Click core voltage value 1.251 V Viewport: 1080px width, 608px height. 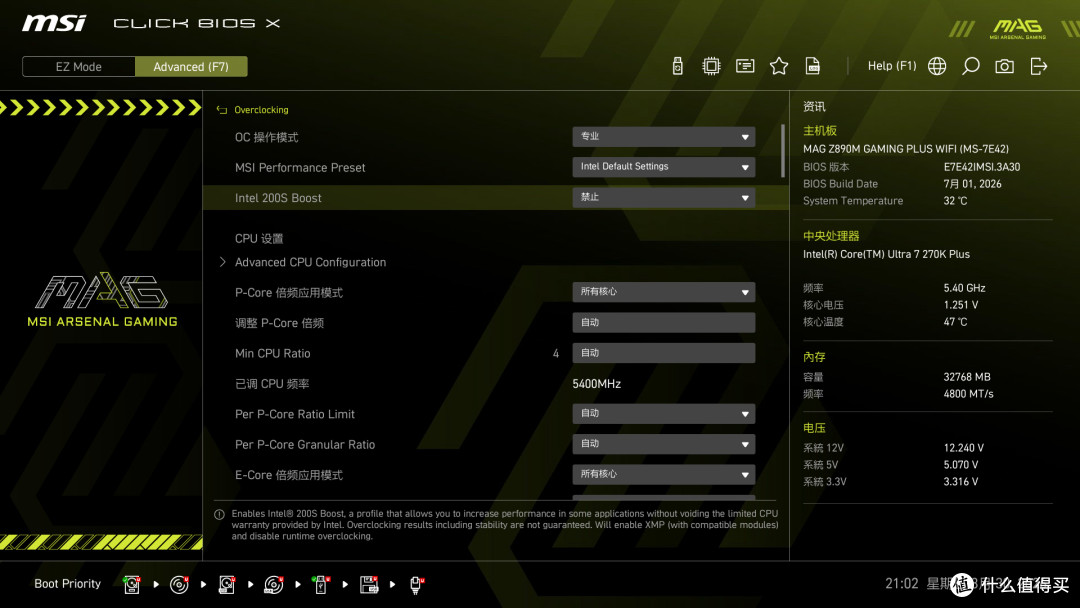tap(961, 305)
